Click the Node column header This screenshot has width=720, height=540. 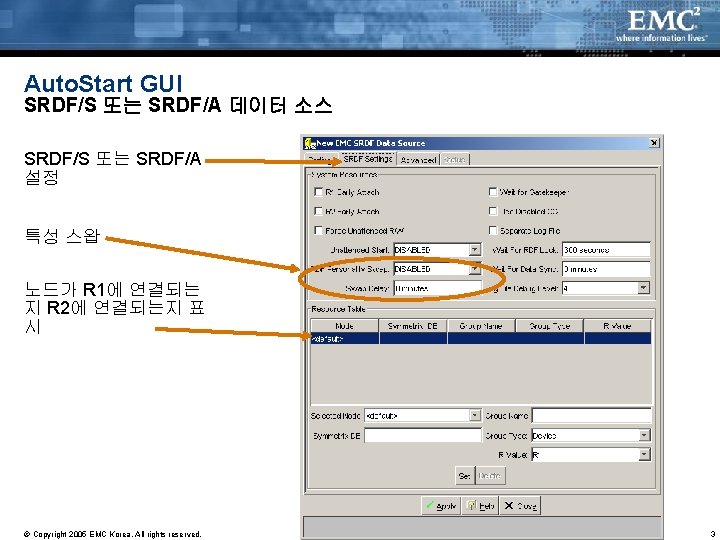(344, 326)
